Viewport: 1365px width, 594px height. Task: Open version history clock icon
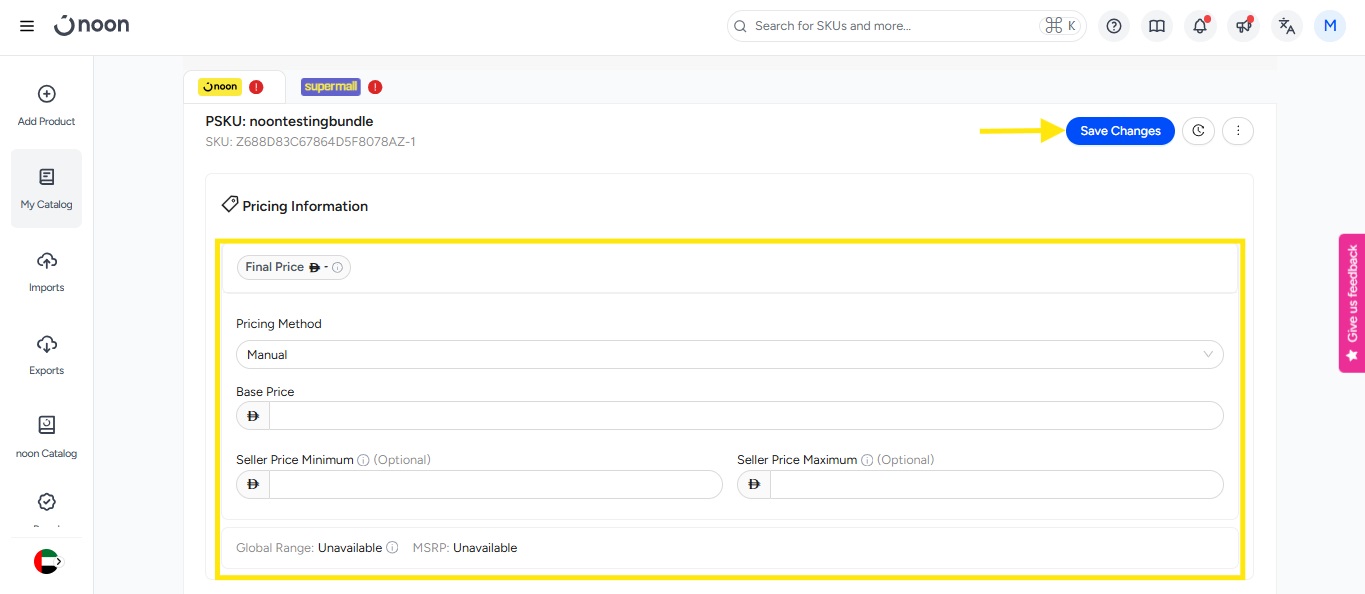1198,131
